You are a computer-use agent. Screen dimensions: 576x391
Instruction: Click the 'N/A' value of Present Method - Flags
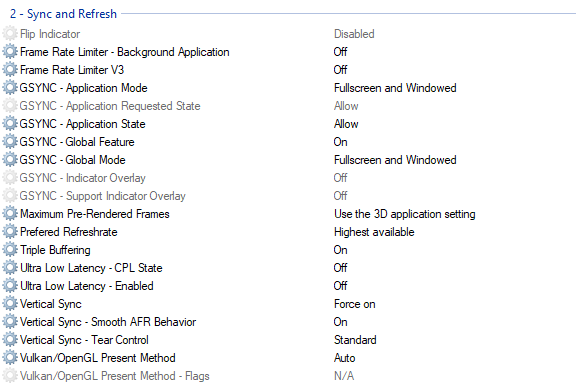344,376
